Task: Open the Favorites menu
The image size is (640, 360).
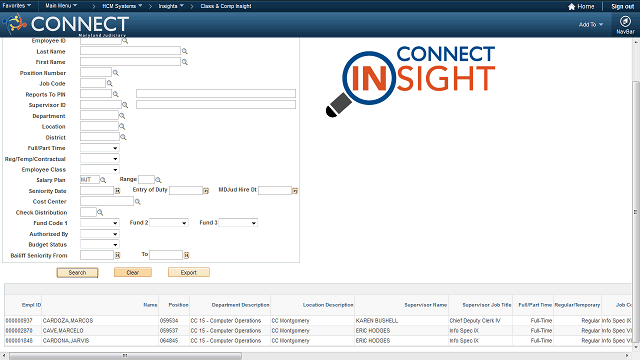Action: pos(16,6)
